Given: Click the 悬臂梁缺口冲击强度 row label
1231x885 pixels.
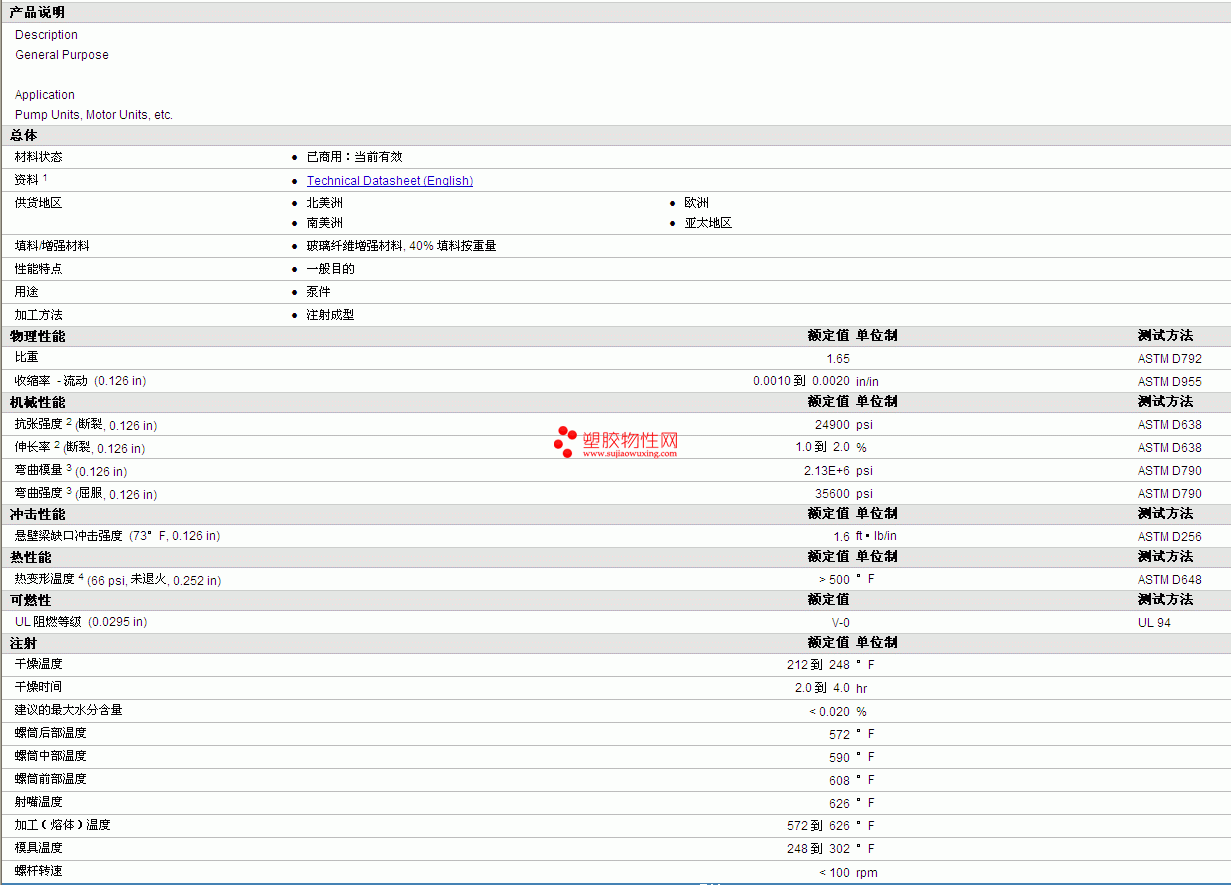Looking at the screenshot, I should [117, 536].
